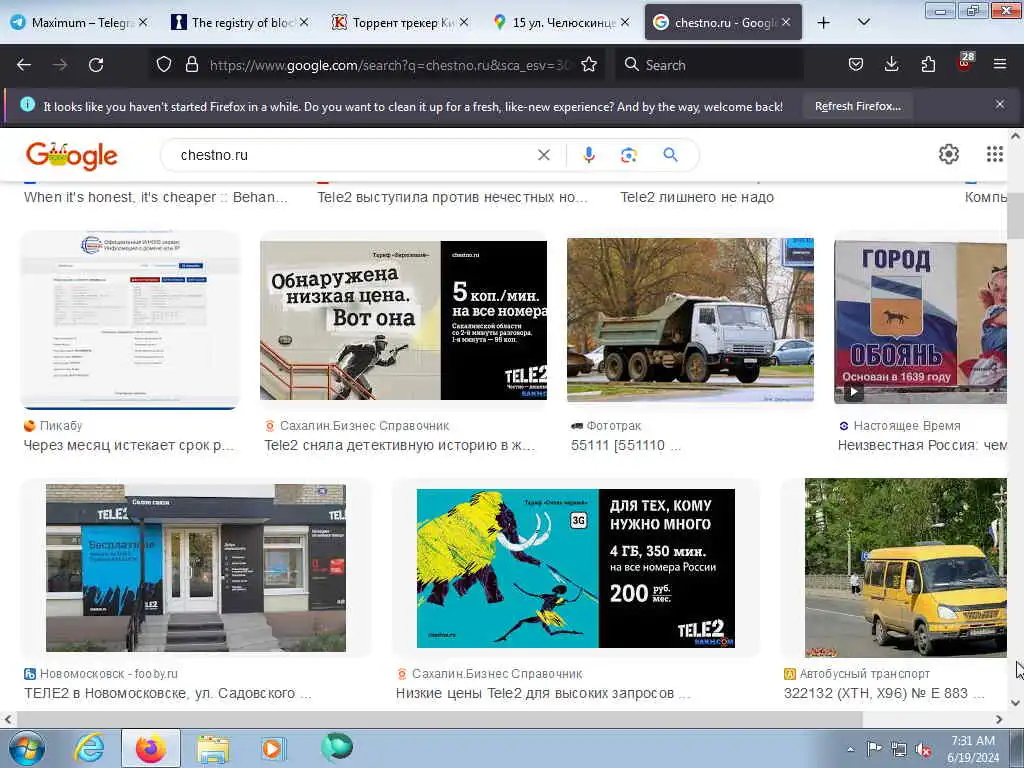The image size is (1024, 768).
Task: Open the Через месяц истекает срок link
Action: 129,445
